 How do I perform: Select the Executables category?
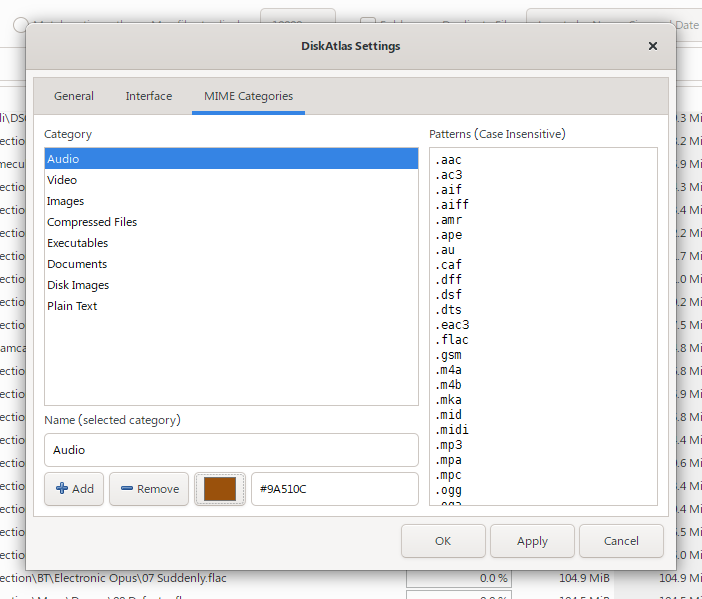tap(231, 243)
